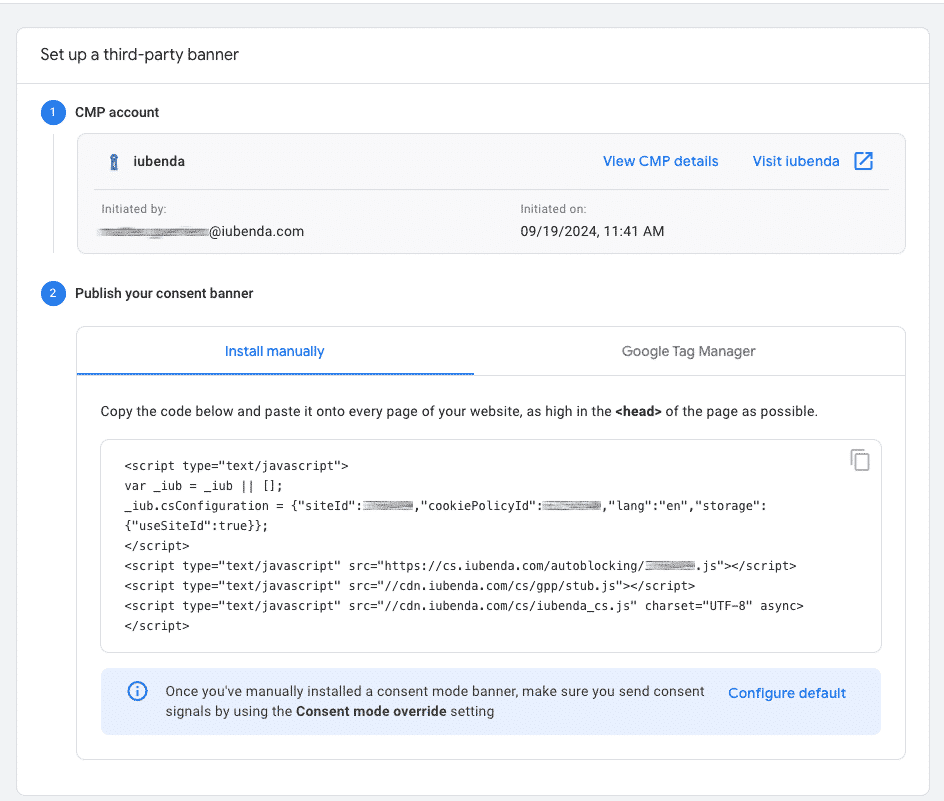The width and height of the screenshot is (944, 801).
Task: Open Configure default consent settings
Action: click(x=786, y=692)
